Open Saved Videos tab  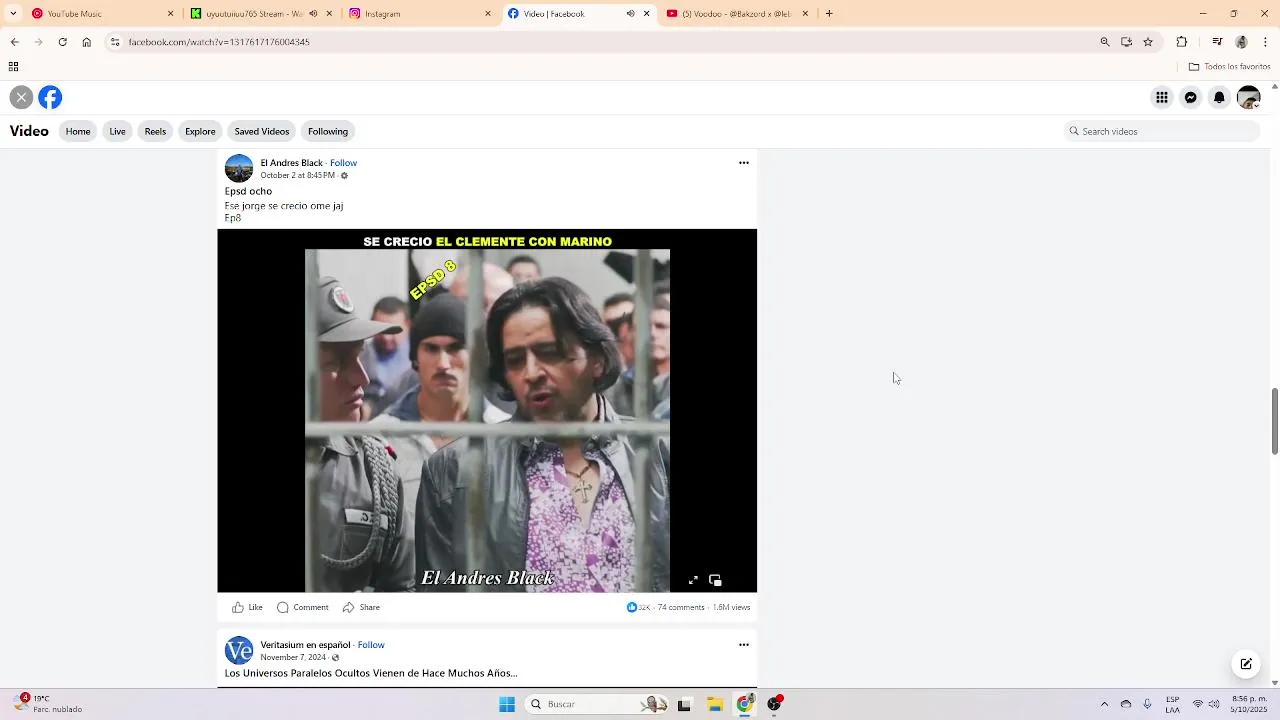pos(262,131)
